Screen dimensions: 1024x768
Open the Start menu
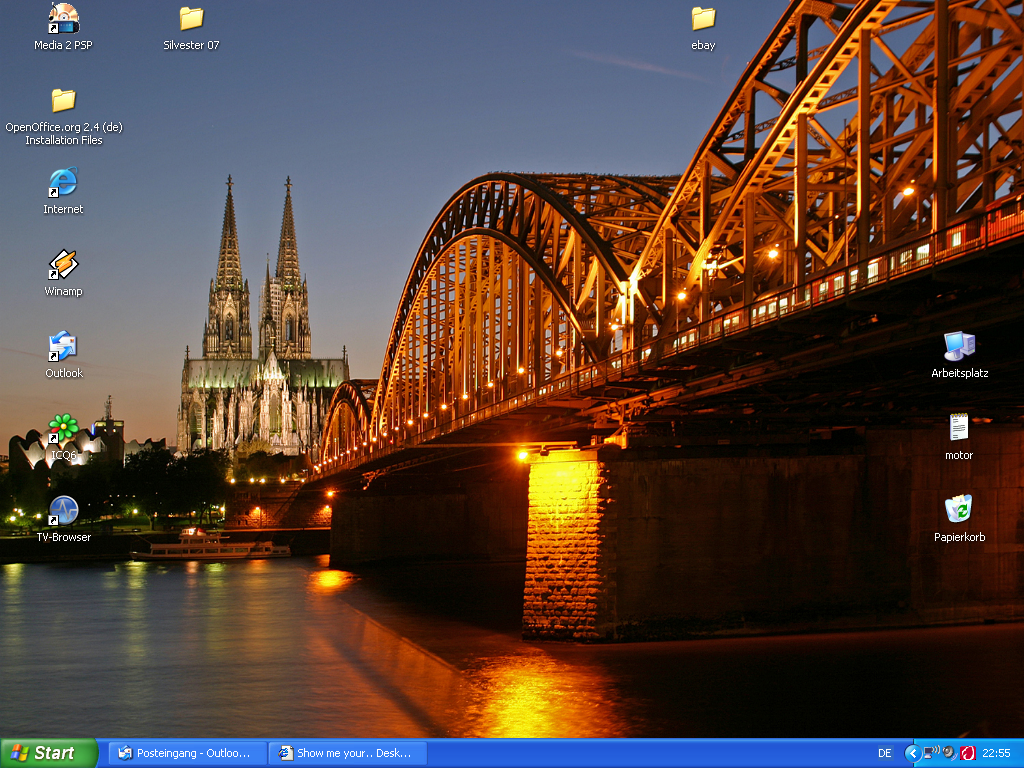tap(48, 753)
